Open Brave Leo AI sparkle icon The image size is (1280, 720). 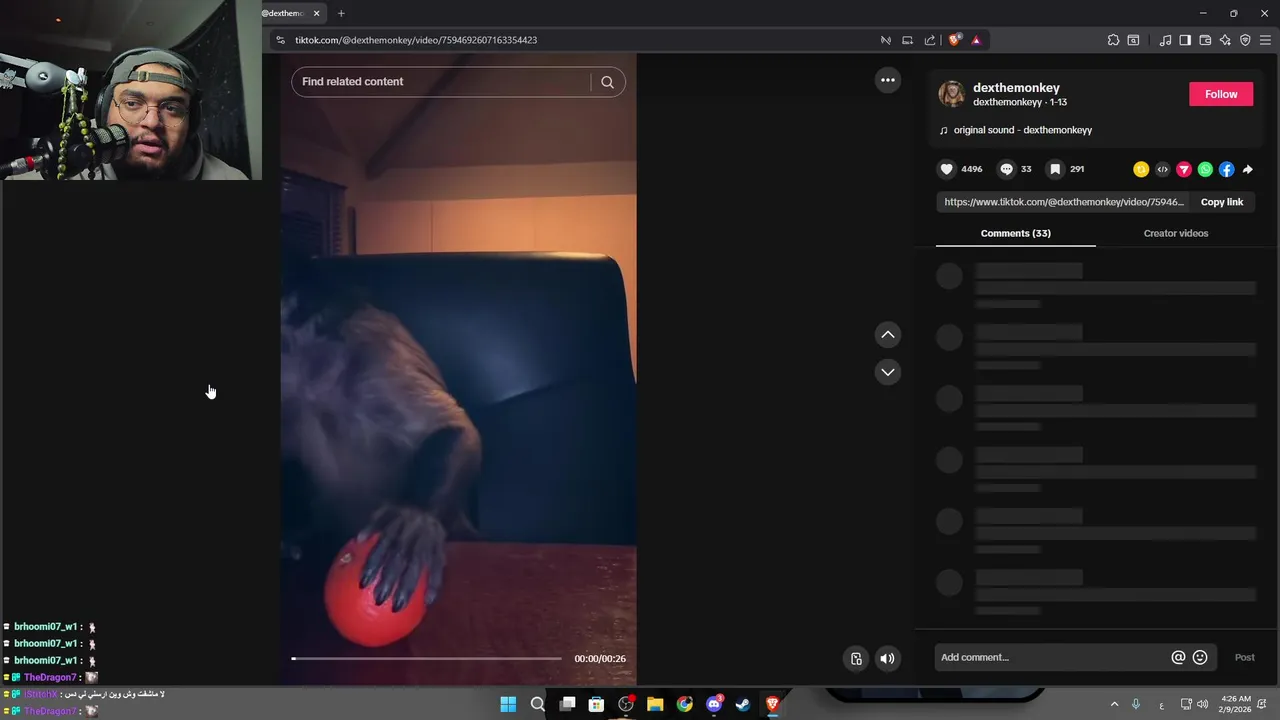click(x=1225, y=40)
